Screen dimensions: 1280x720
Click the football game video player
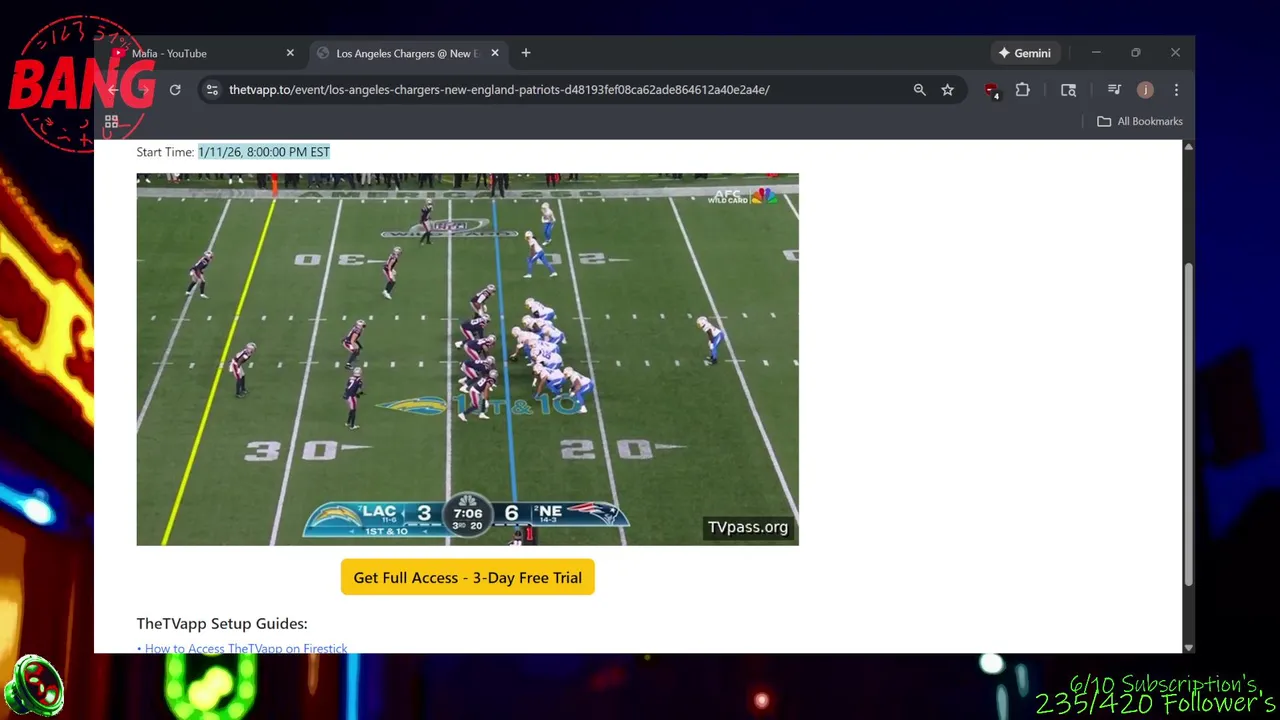click(x=467, y=359)
